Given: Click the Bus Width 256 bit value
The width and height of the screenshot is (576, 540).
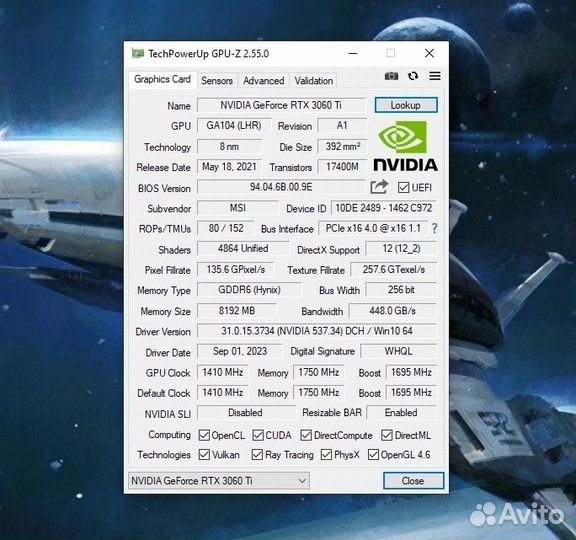Looking at the screenshot, I should click(x=402, y=290).
